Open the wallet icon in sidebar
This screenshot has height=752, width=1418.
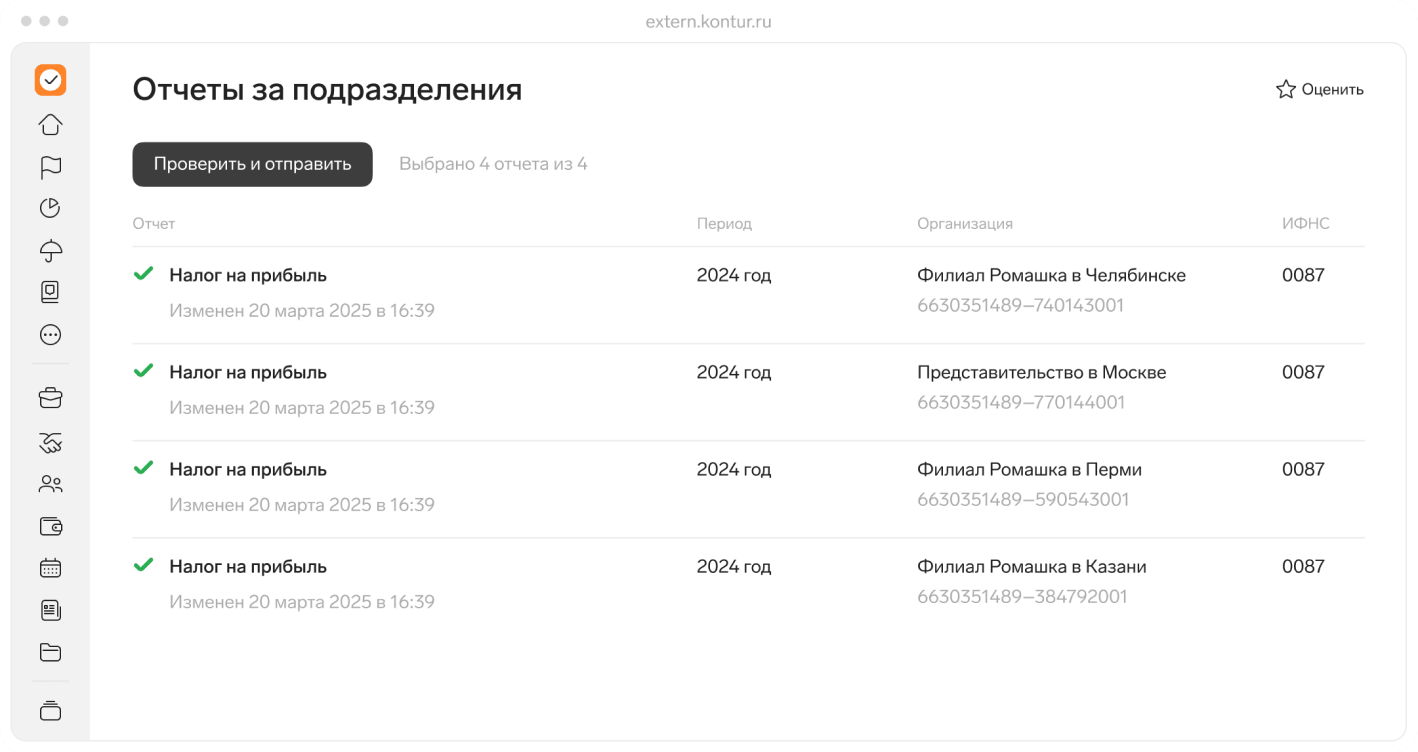[x=50, y=526]
